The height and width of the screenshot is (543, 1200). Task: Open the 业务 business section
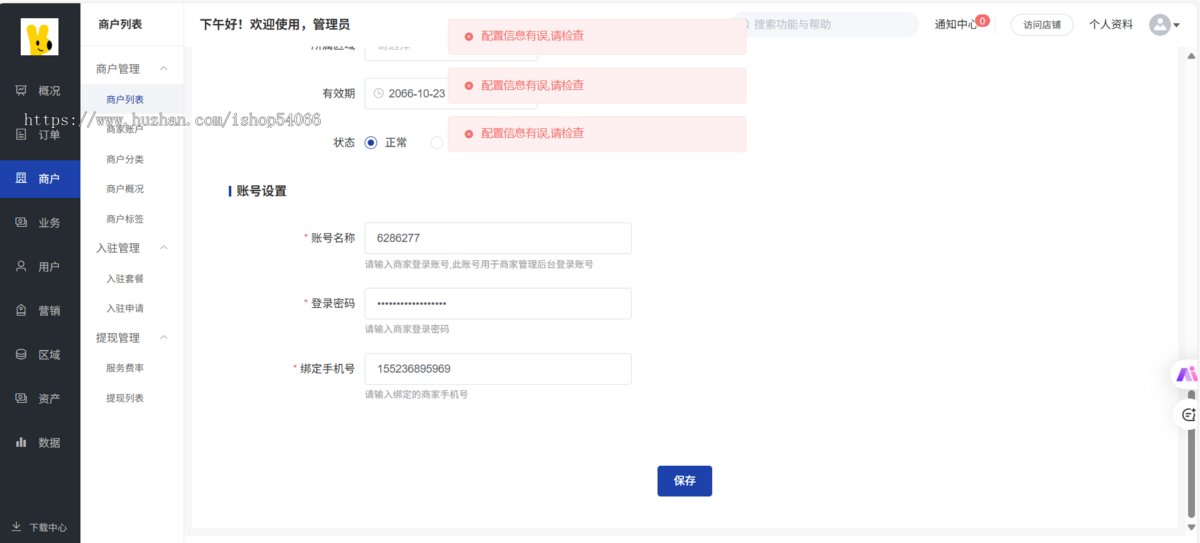[40, 223]
